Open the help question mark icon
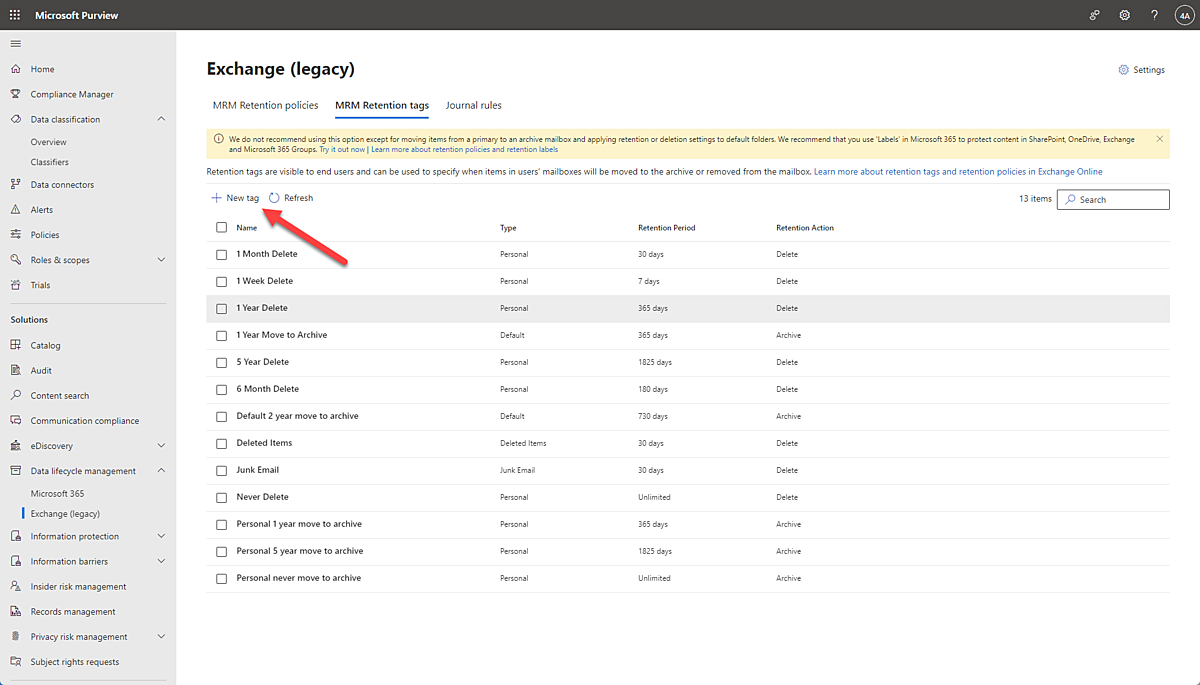This screenshot has height=685, width=1200. 1154,15
